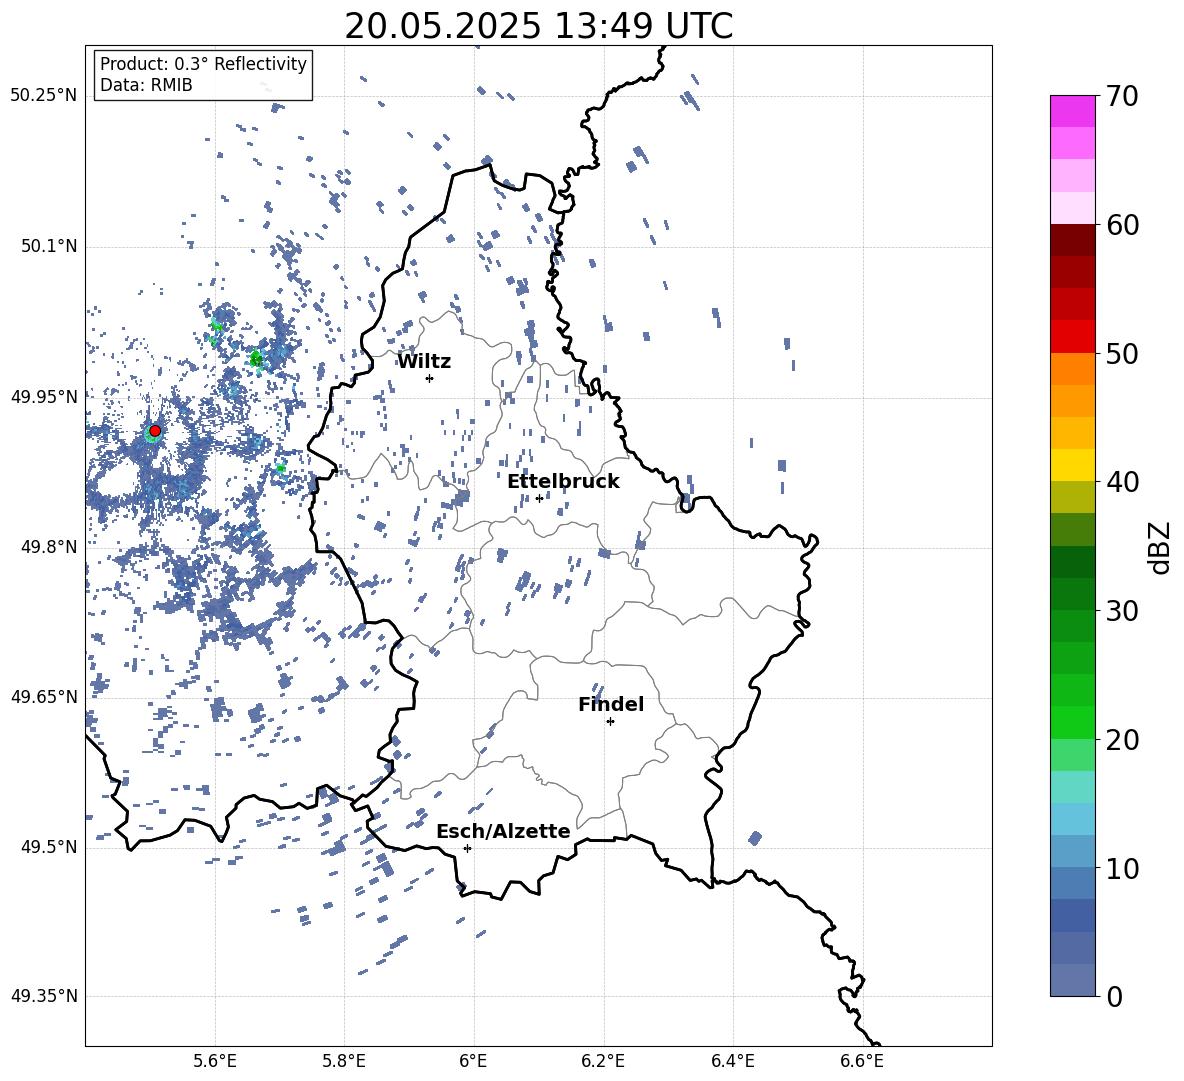Screen dimensions: 1184x1081
Task: Click the magenta swatch just below 70 dBZ
Action: coord(1072,111)
